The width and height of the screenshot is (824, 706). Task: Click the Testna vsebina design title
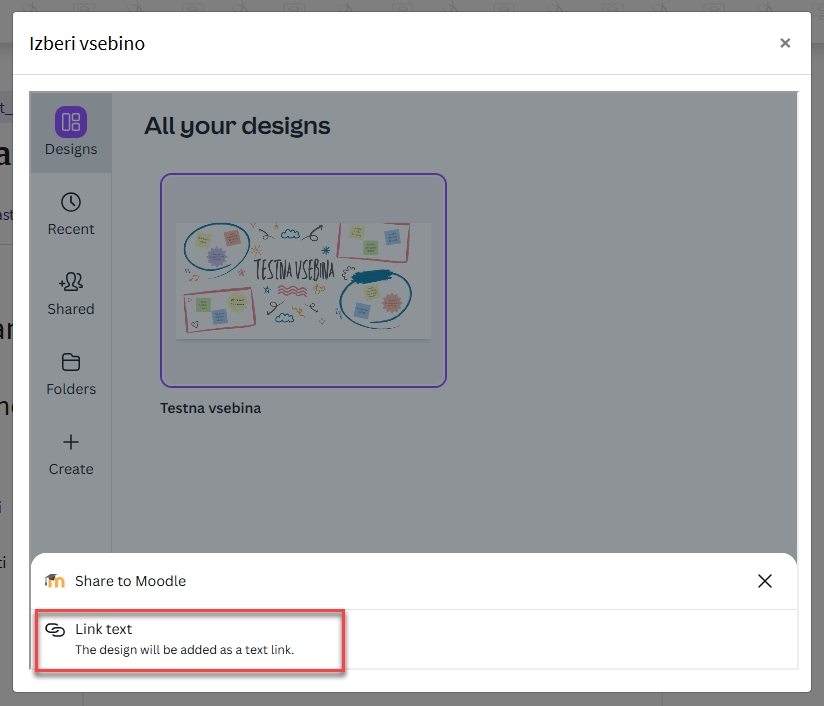pyautogui.click(x=210, y=408)
